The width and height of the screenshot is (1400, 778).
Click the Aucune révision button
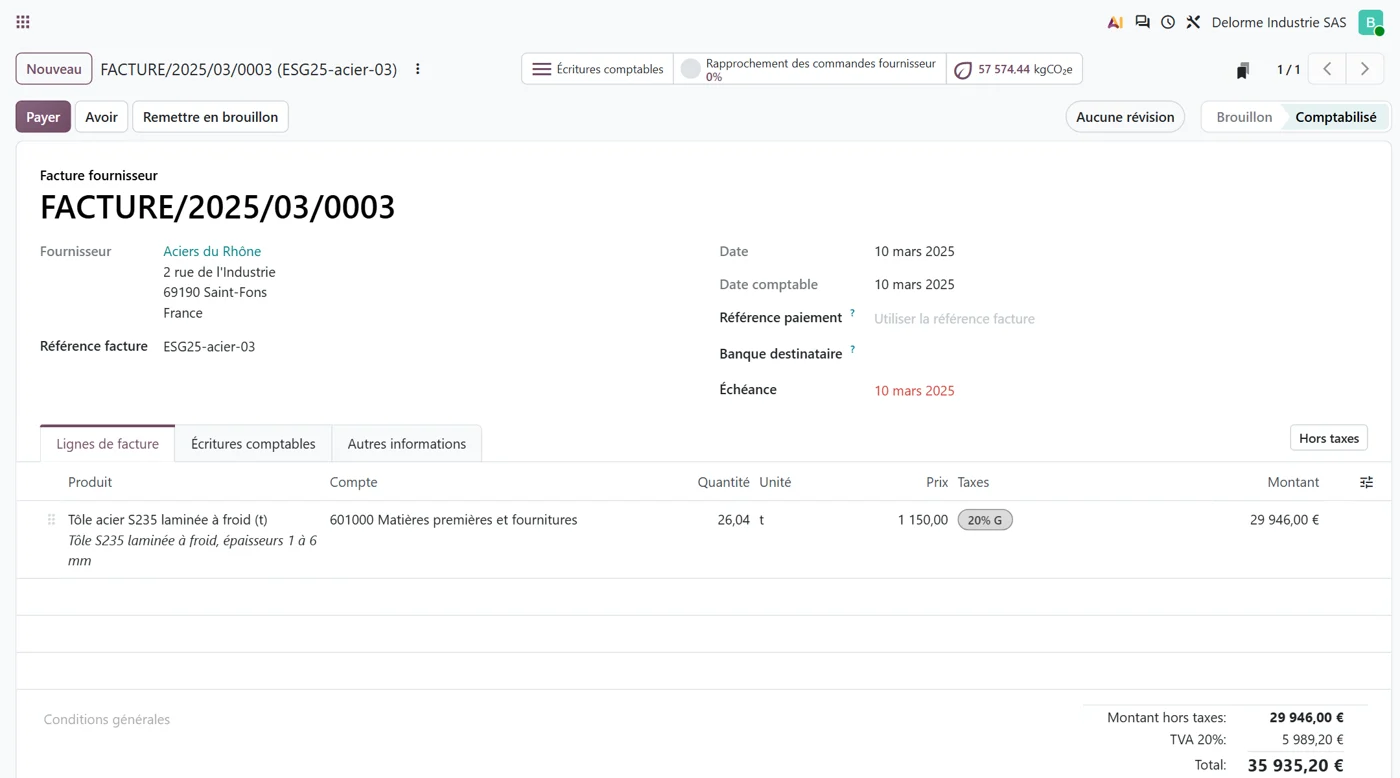(1125, 117)
